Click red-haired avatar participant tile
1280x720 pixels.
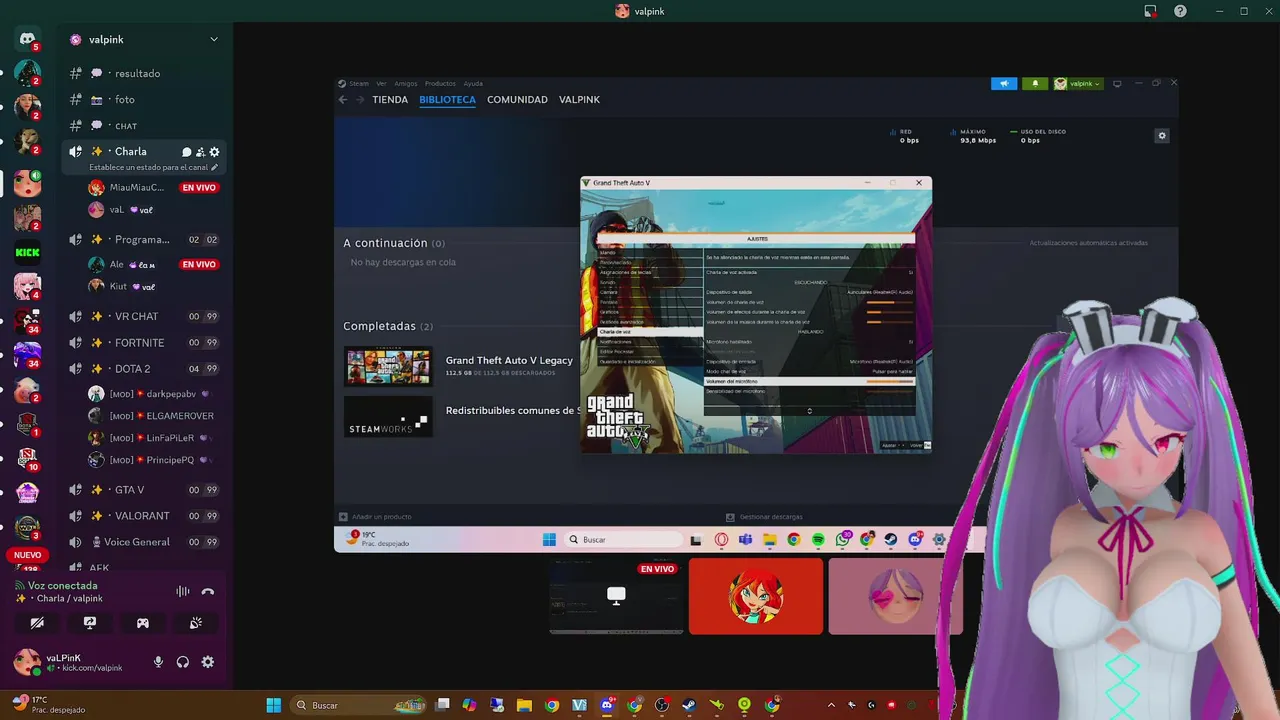756,596
